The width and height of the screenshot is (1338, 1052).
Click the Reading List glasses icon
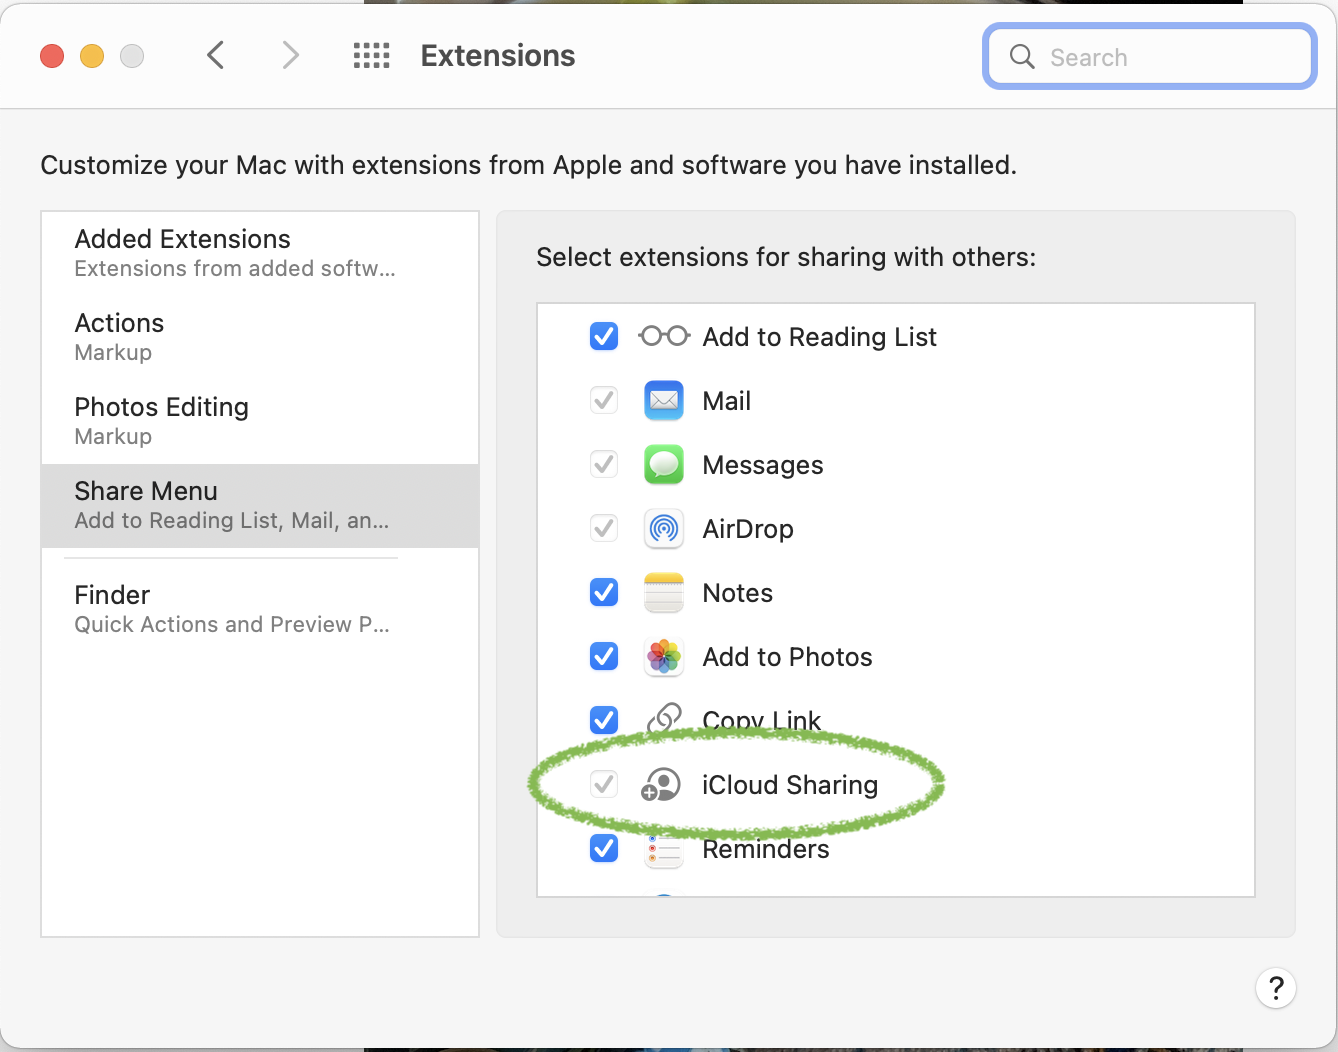click(x=664, y=337)
